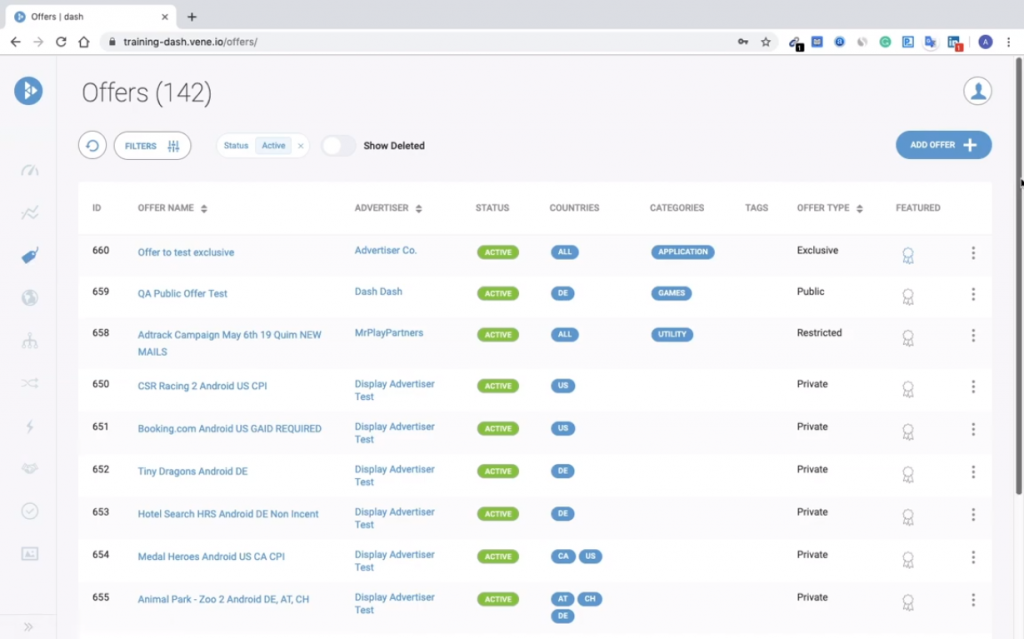This screenshot has height=639, width=1024.
Task: Click the handshake icon in sidebar
Action: [x=30, y=468]
